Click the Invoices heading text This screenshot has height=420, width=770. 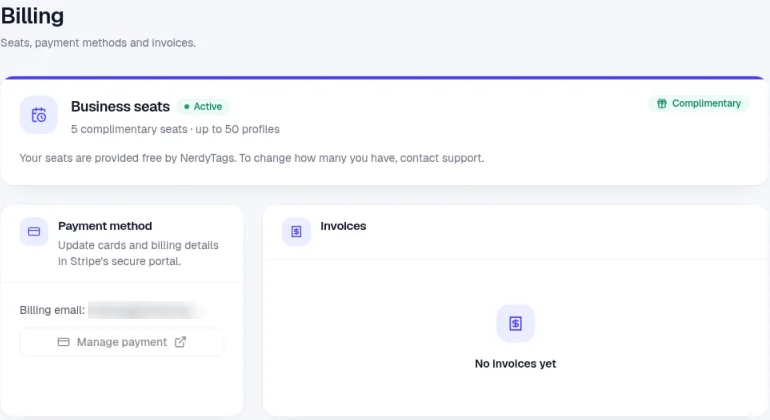pyautogui.click(x=343, y=226)
